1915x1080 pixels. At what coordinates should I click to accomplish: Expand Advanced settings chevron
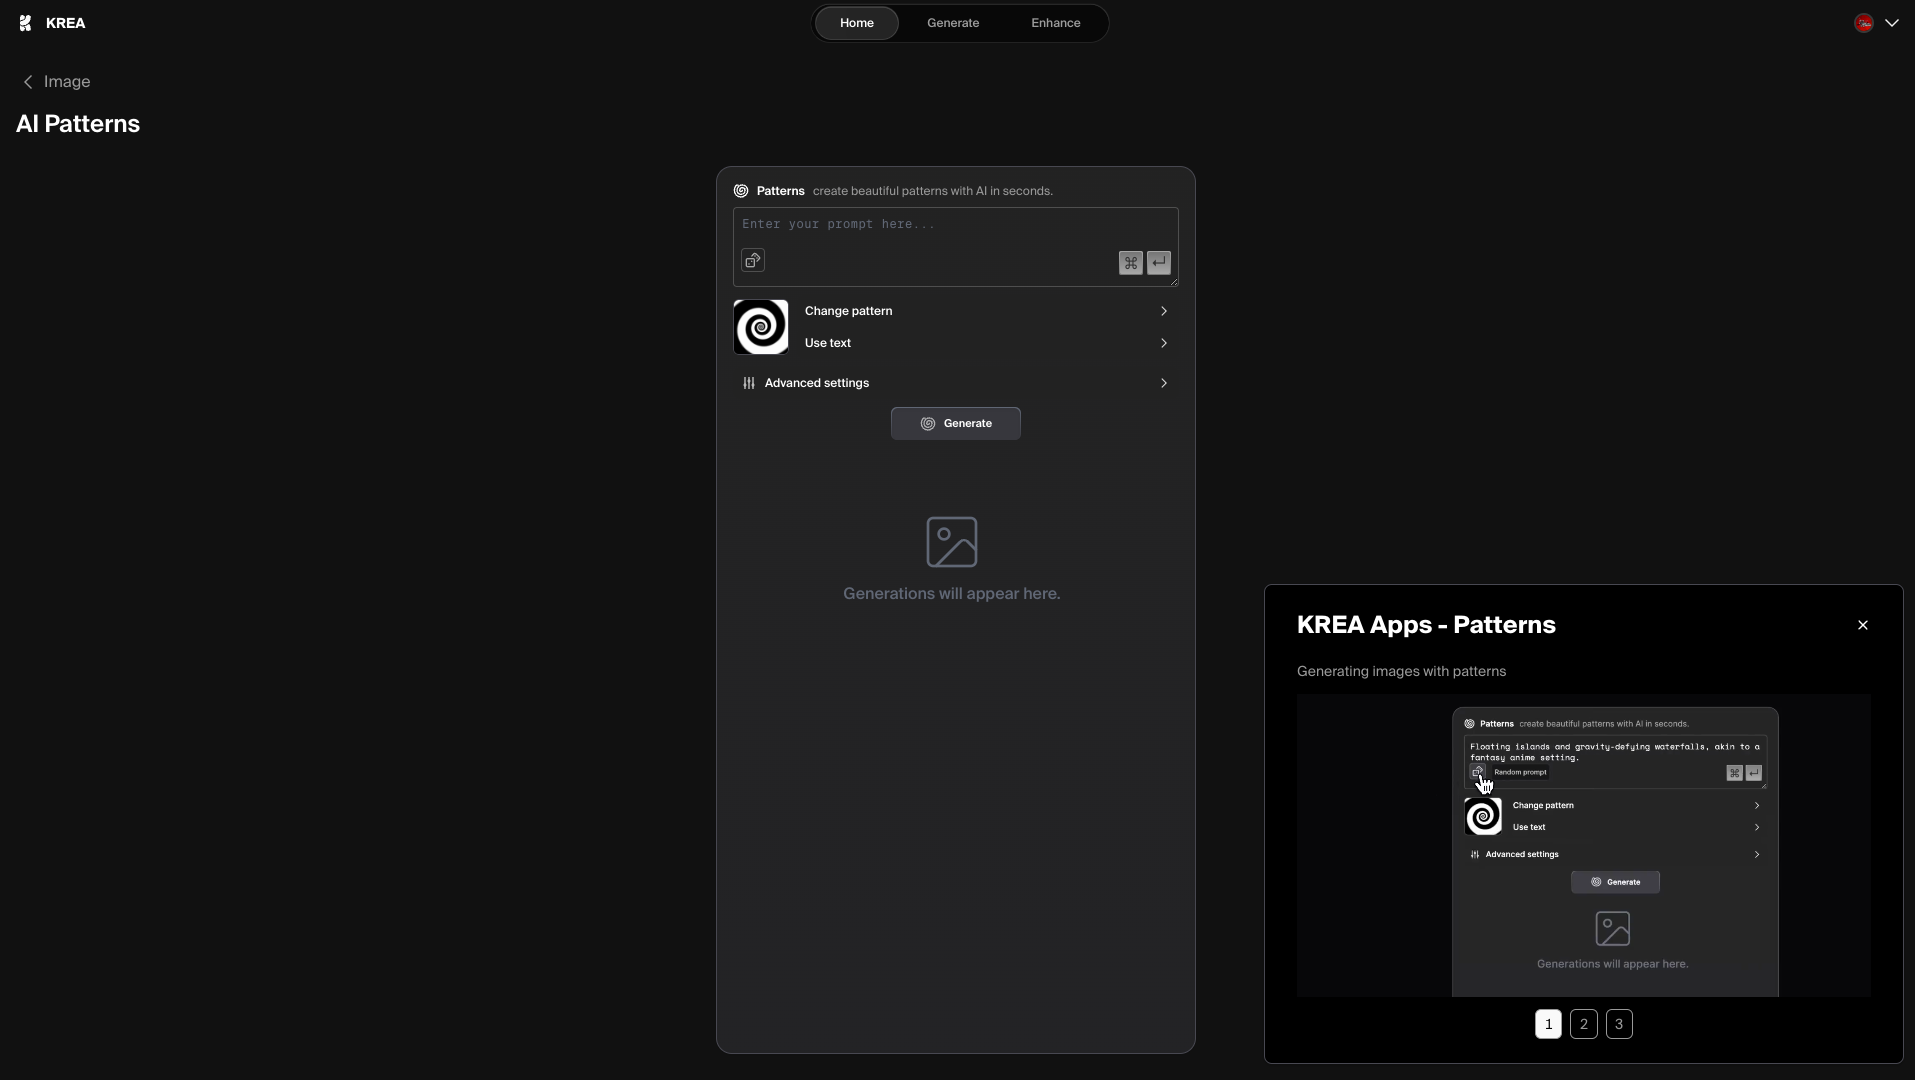pos(1163,383)
